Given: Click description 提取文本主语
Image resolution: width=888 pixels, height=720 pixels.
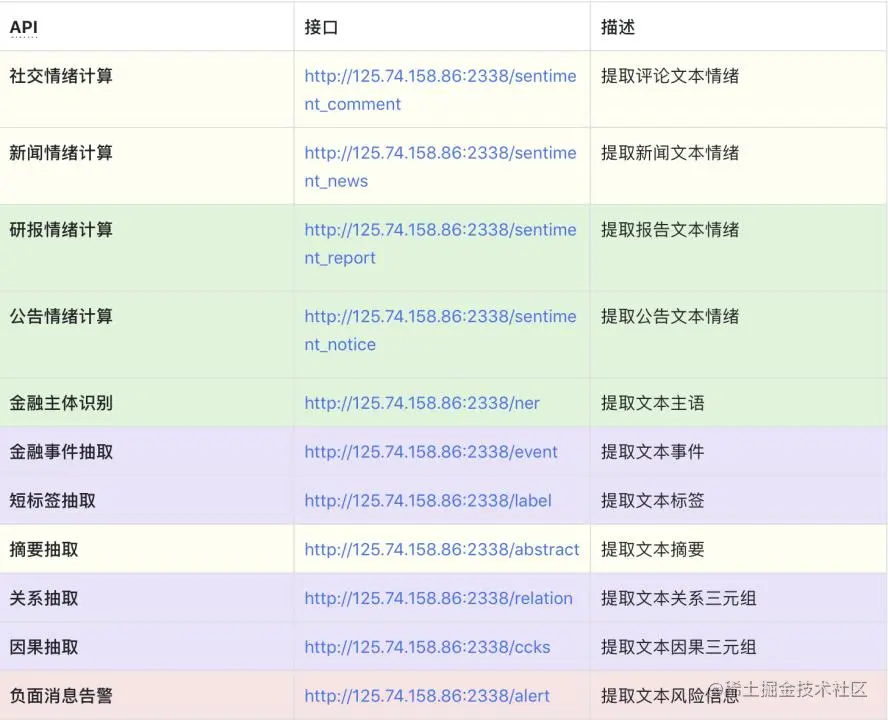Looking at the screenshot, I should [x=653, y=403].
